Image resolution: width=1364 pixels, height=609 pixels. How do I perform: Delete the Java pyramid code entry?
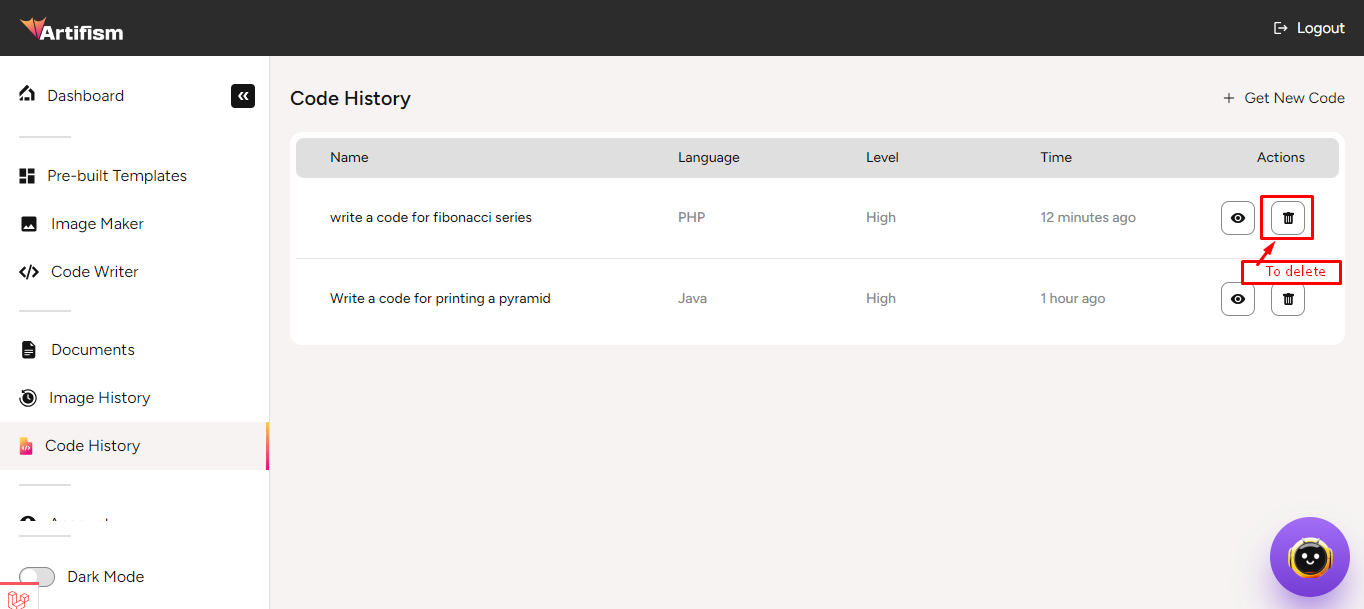1287,299
